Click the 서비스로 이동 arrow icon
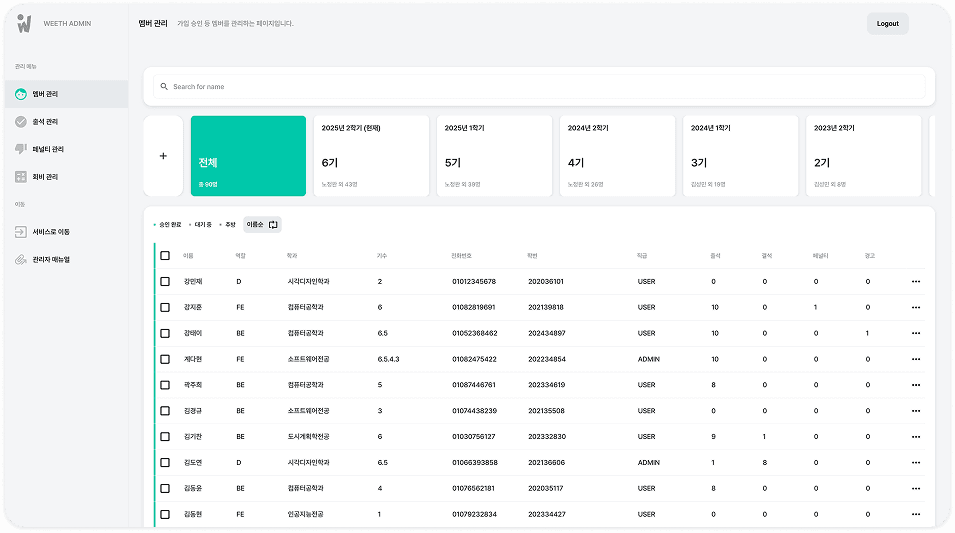This screenshot has width=955, height=533. tap(21, 232)
